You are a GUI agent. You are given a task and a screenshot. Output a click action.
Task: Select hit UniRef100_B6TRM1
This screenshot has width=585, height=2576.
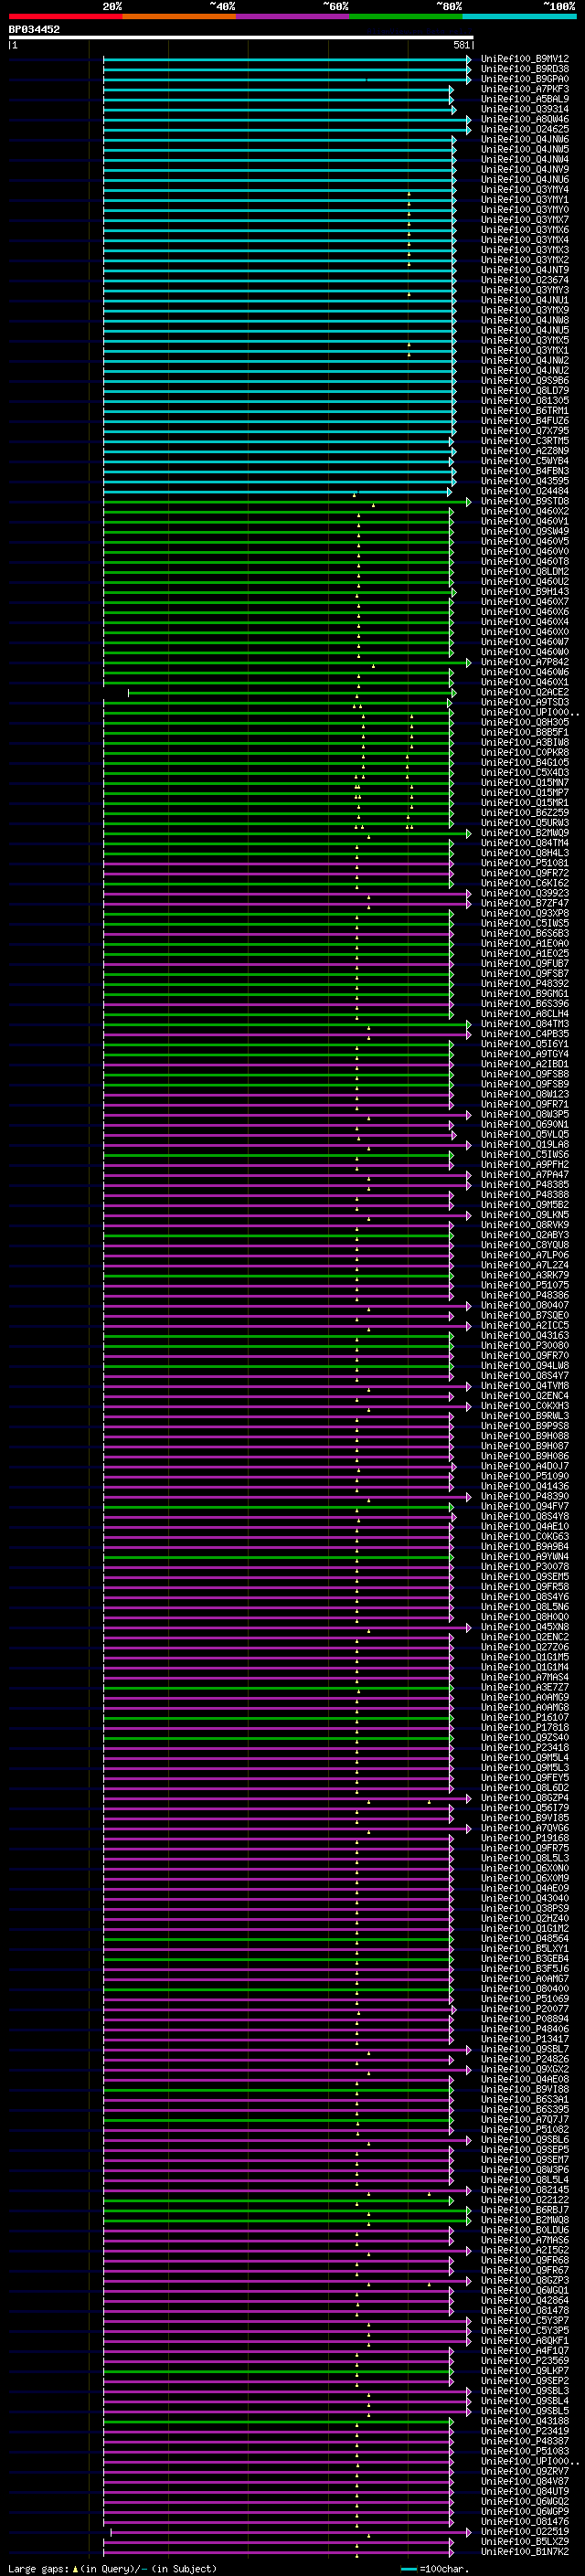(x=525, y=410)
